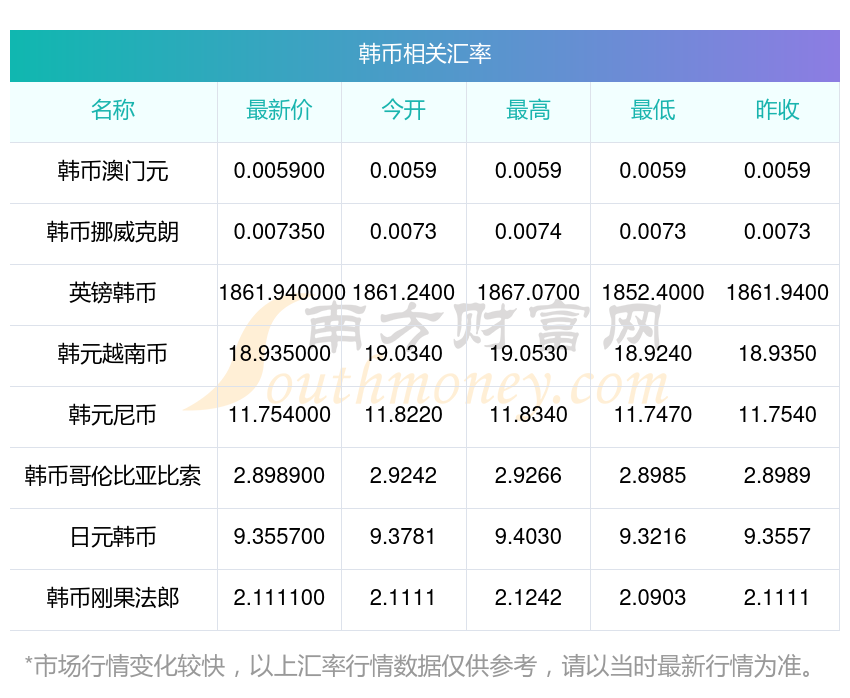Select the 英镑韩币 row name
Image resolution: width=850 pixels, height=698 pixels.
(113, 293)
